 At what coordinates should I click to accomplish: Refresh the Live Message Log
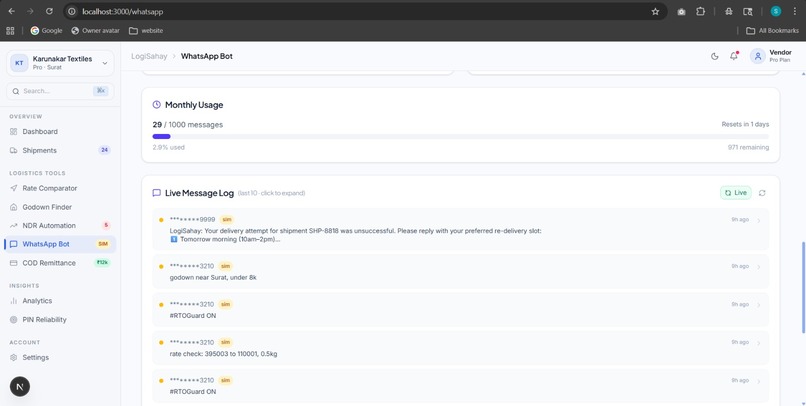point(762,193)
